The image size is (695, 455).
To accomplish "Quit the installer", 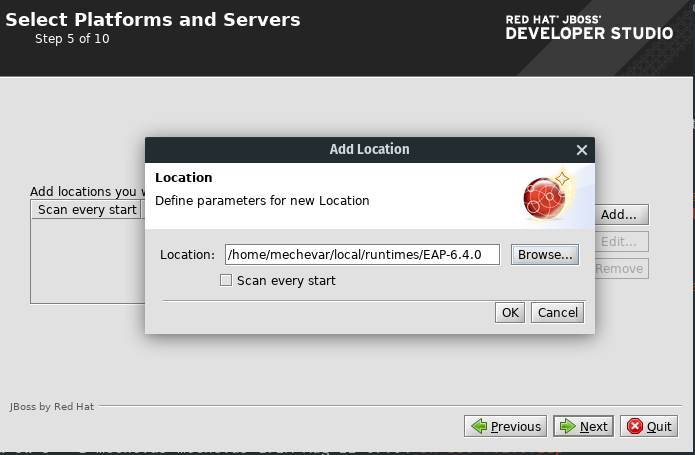I will coord(649,426).
